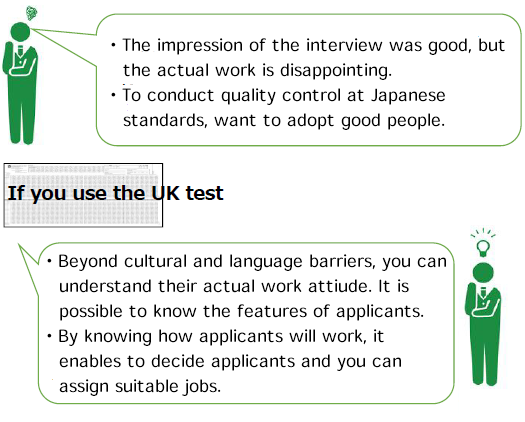525x422 pixels.
Task: Click the necktie on the lightbulb figure
Action: tap(483, 291)
